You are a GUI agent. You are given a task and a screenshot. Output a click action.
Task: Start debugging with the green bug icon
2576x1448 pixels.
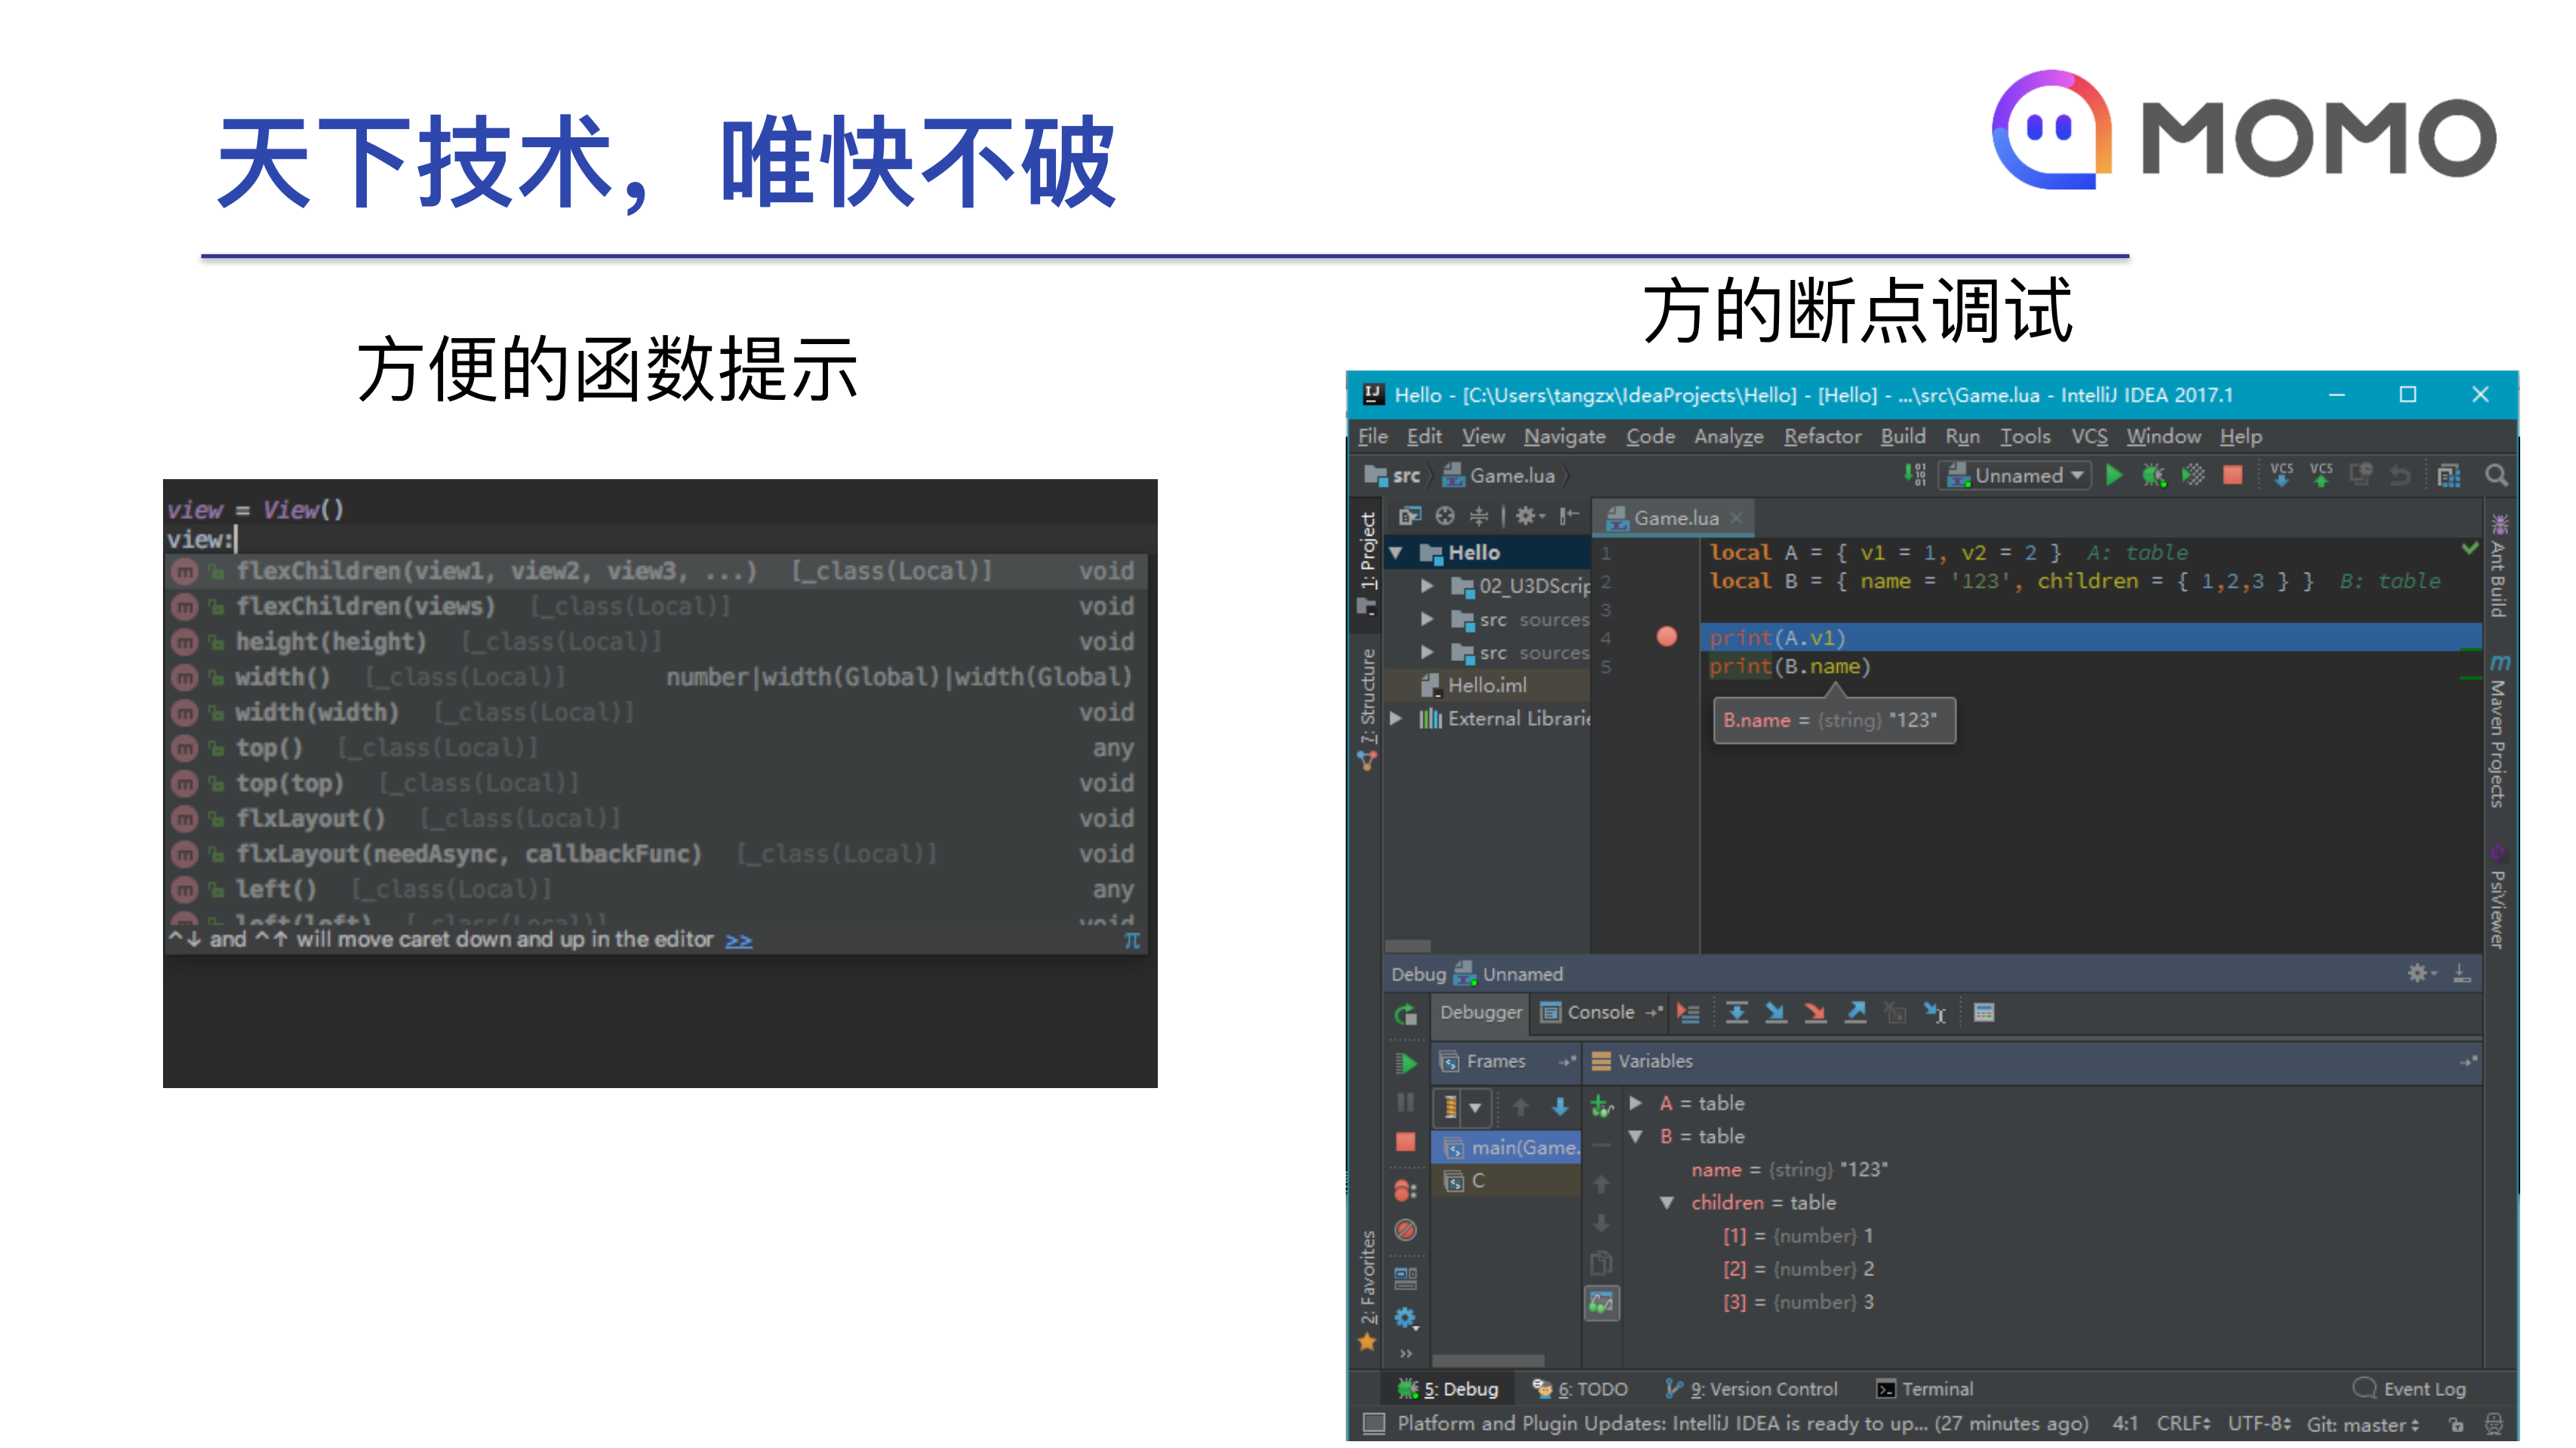2153,476
